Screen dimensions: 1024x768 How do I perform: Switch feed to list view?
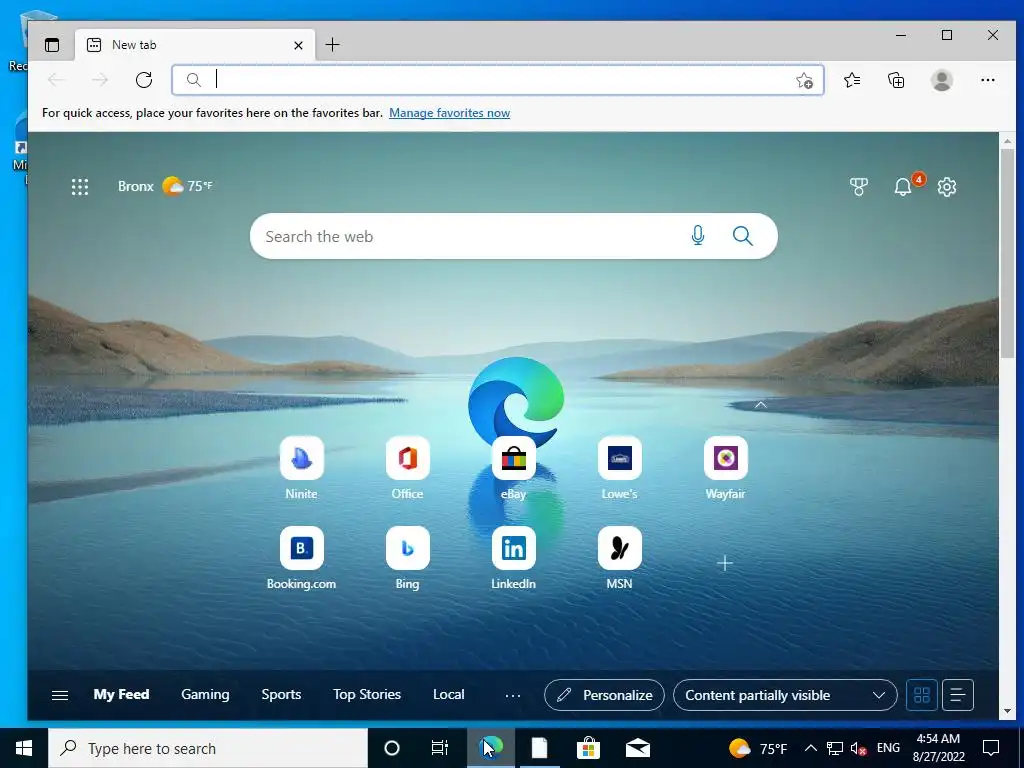[x=957, y=695]
